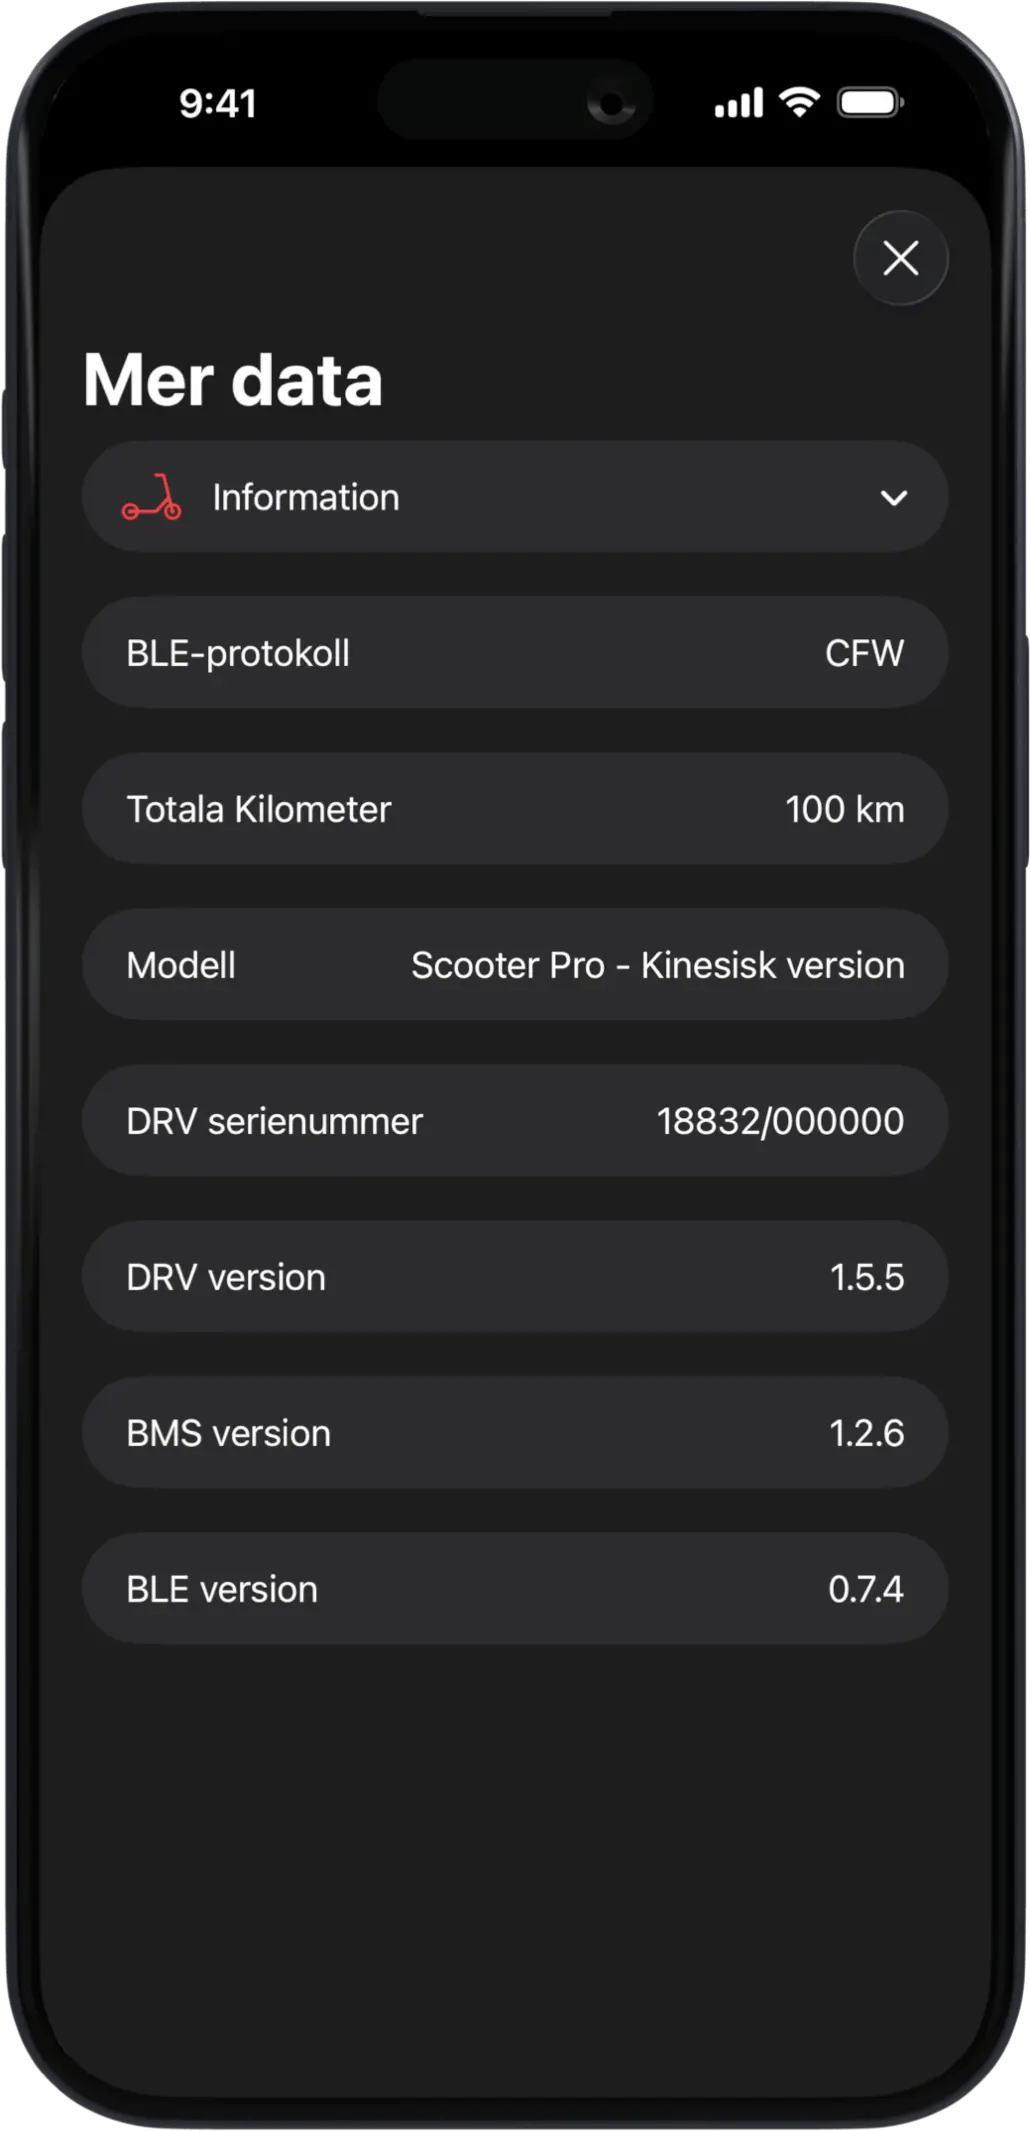Tap the DRV serienummer label

[x=274, y=1121]
